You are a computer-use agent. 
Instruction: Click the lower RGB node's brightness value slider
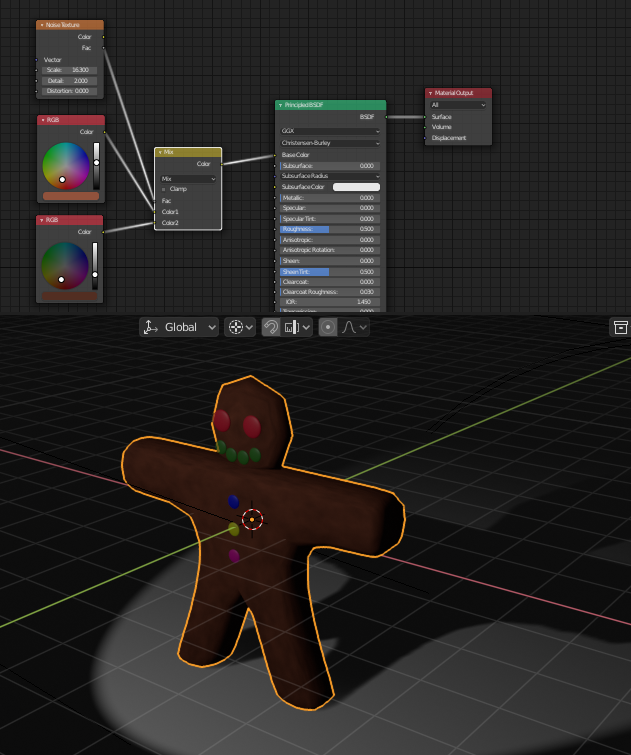click(x=95, y=266)
